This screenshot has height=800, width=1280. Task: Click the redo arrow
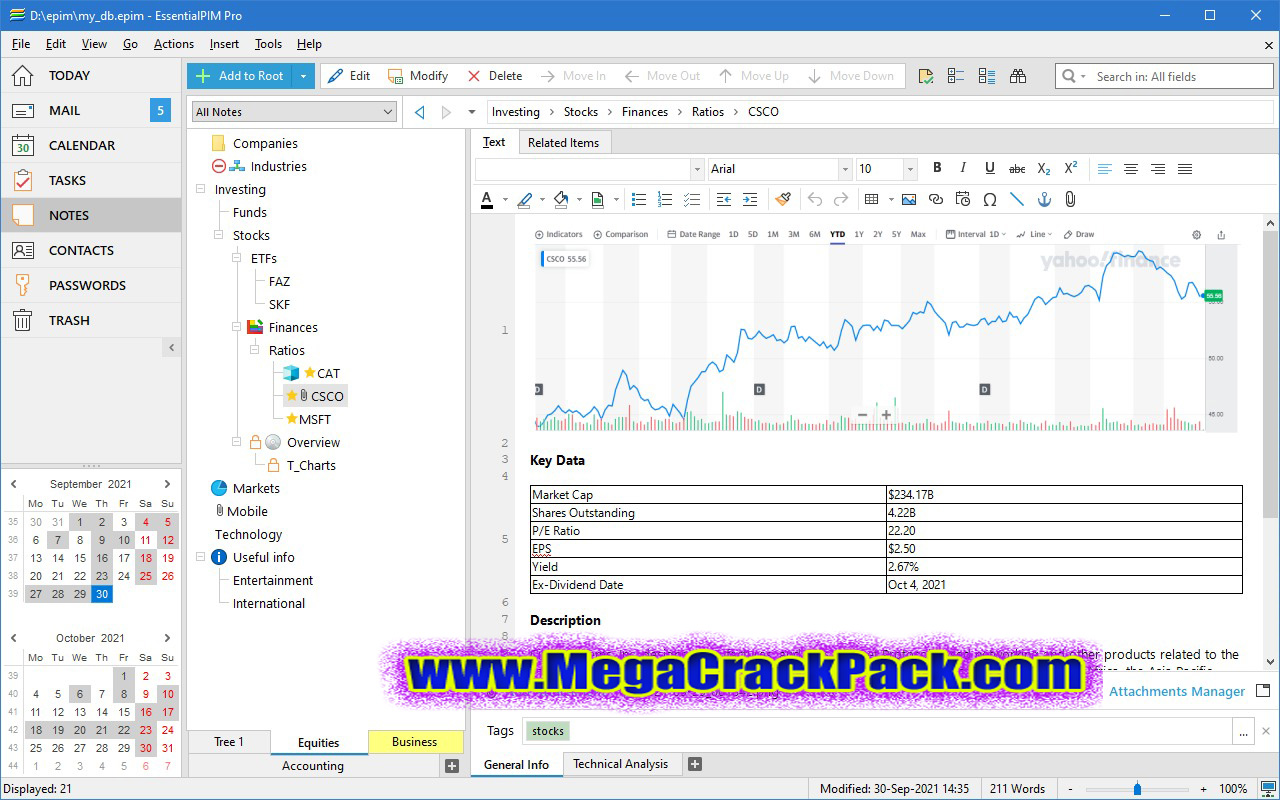click(841, 199)
